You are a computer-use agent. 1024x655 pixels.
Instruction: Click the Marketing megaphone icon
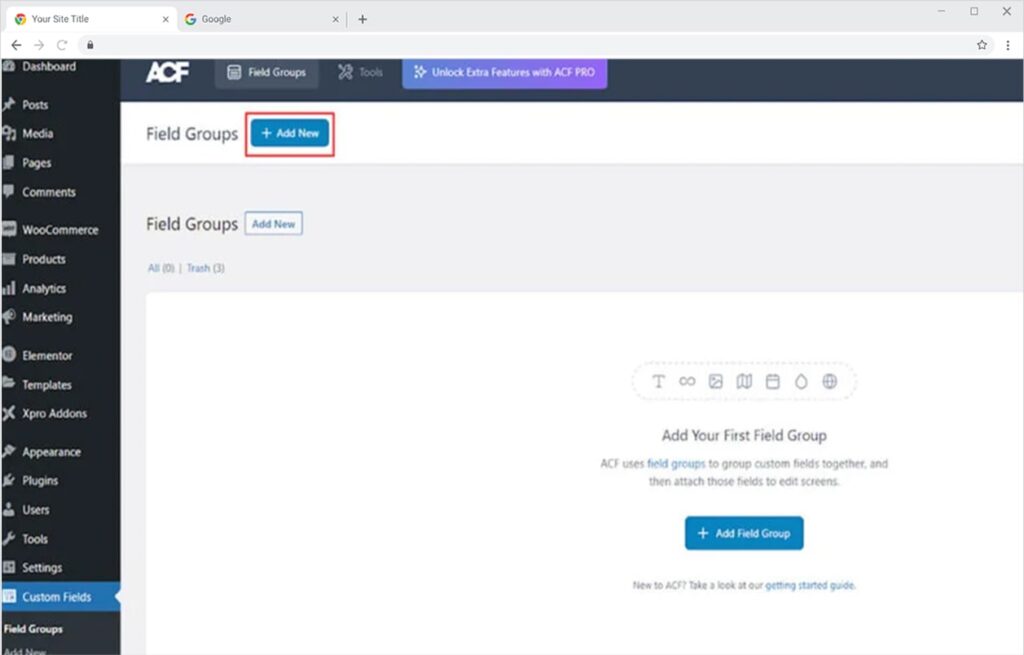click(8, 317)
